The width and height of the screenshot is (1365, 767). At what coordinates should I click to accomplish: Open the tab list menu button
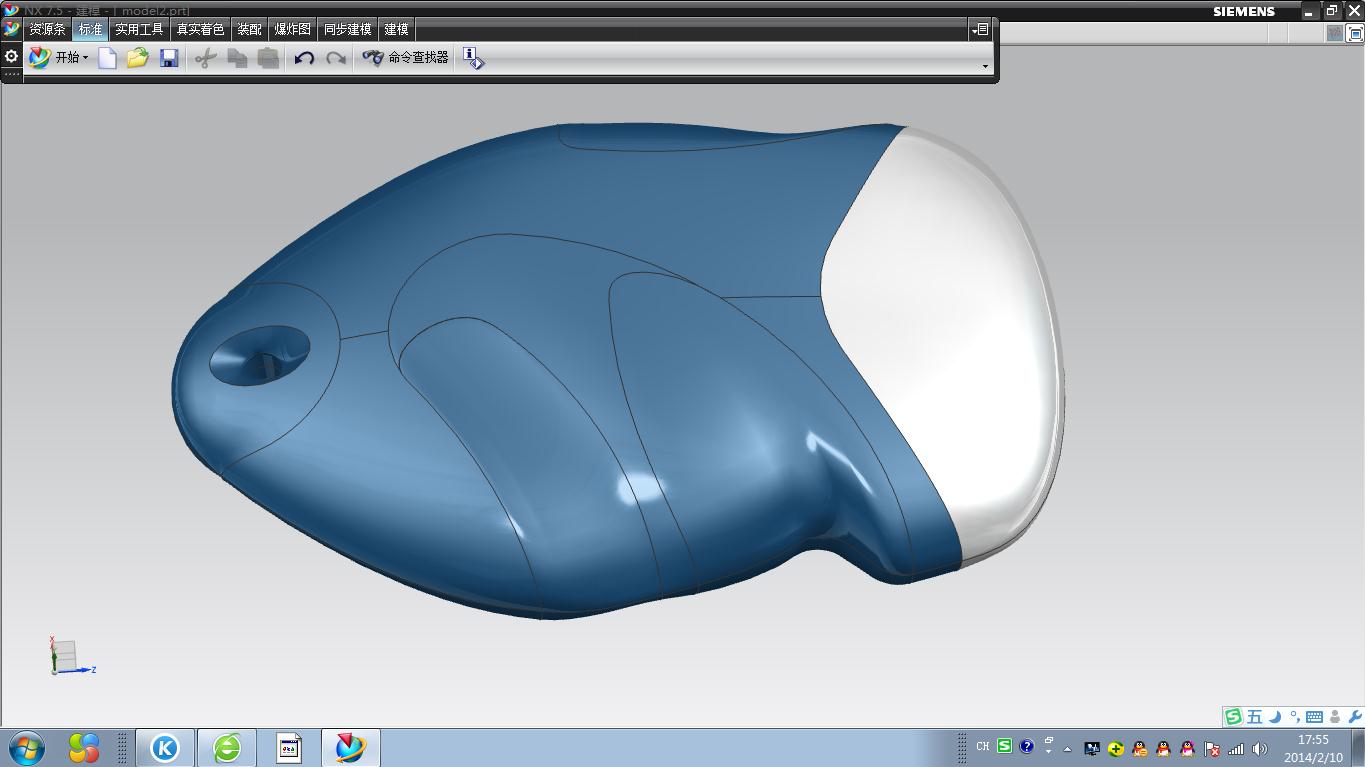point(980,30)
